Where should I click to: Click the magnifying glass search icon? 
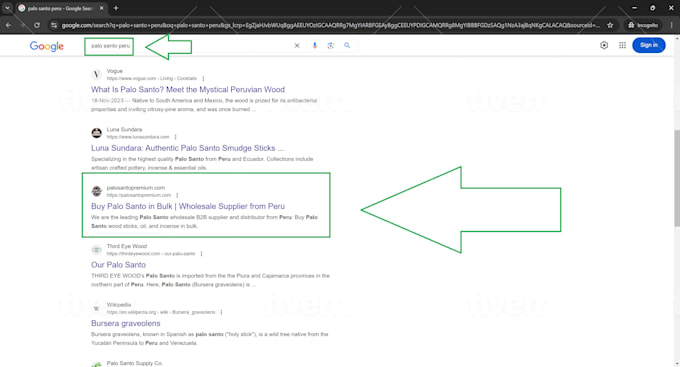click(347, 45)
